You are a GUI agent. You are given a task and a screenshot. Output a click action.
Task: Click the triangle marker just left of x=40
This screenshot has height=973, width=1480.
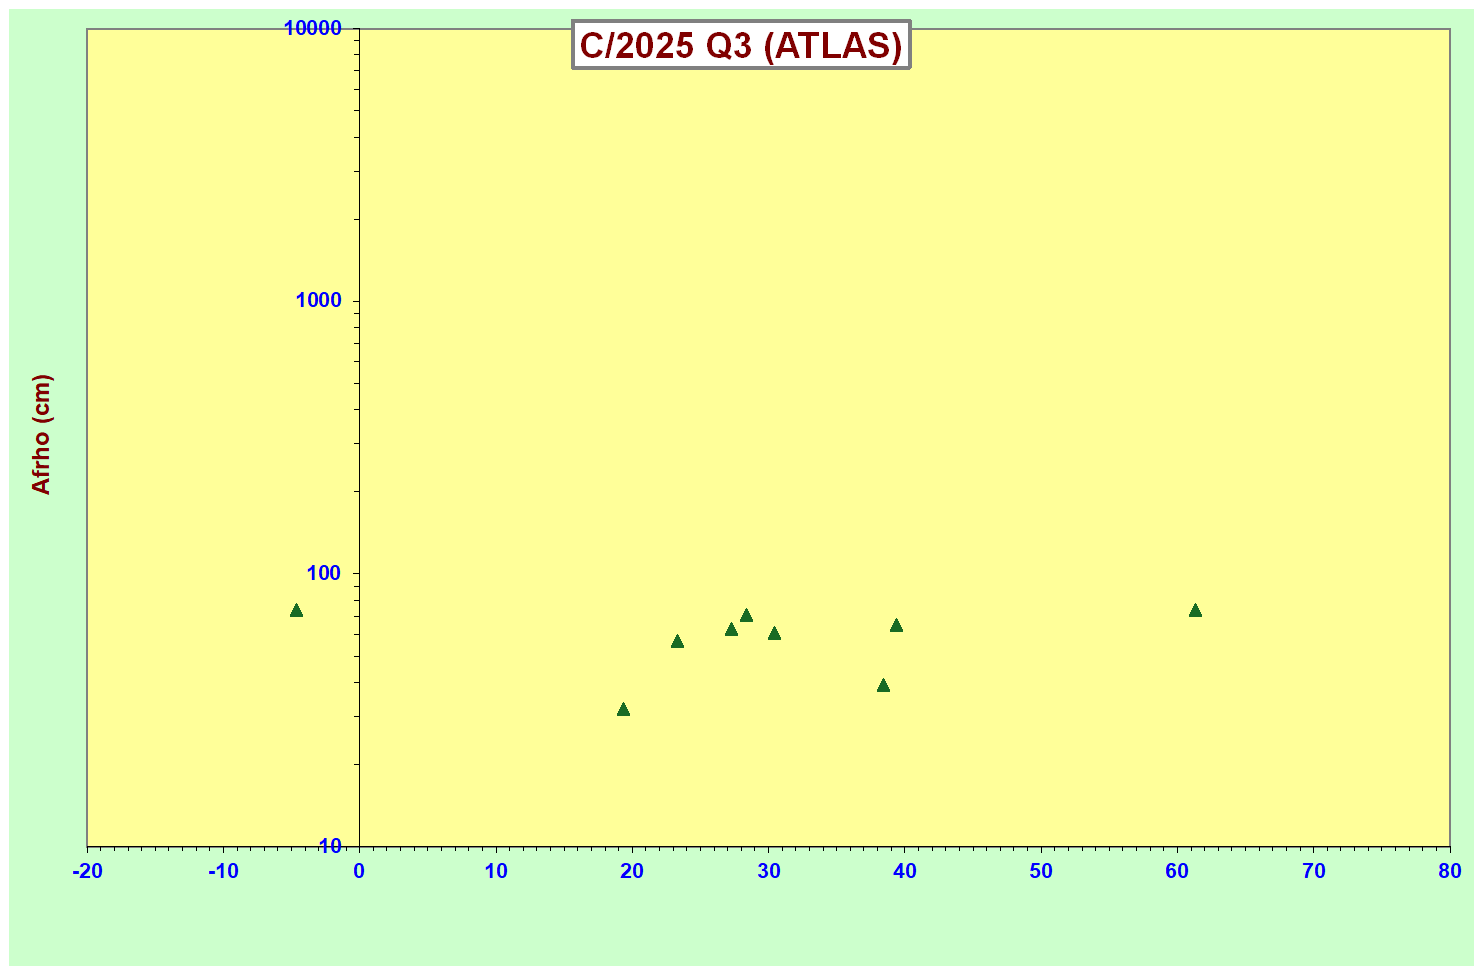click(x=896, y=625)
